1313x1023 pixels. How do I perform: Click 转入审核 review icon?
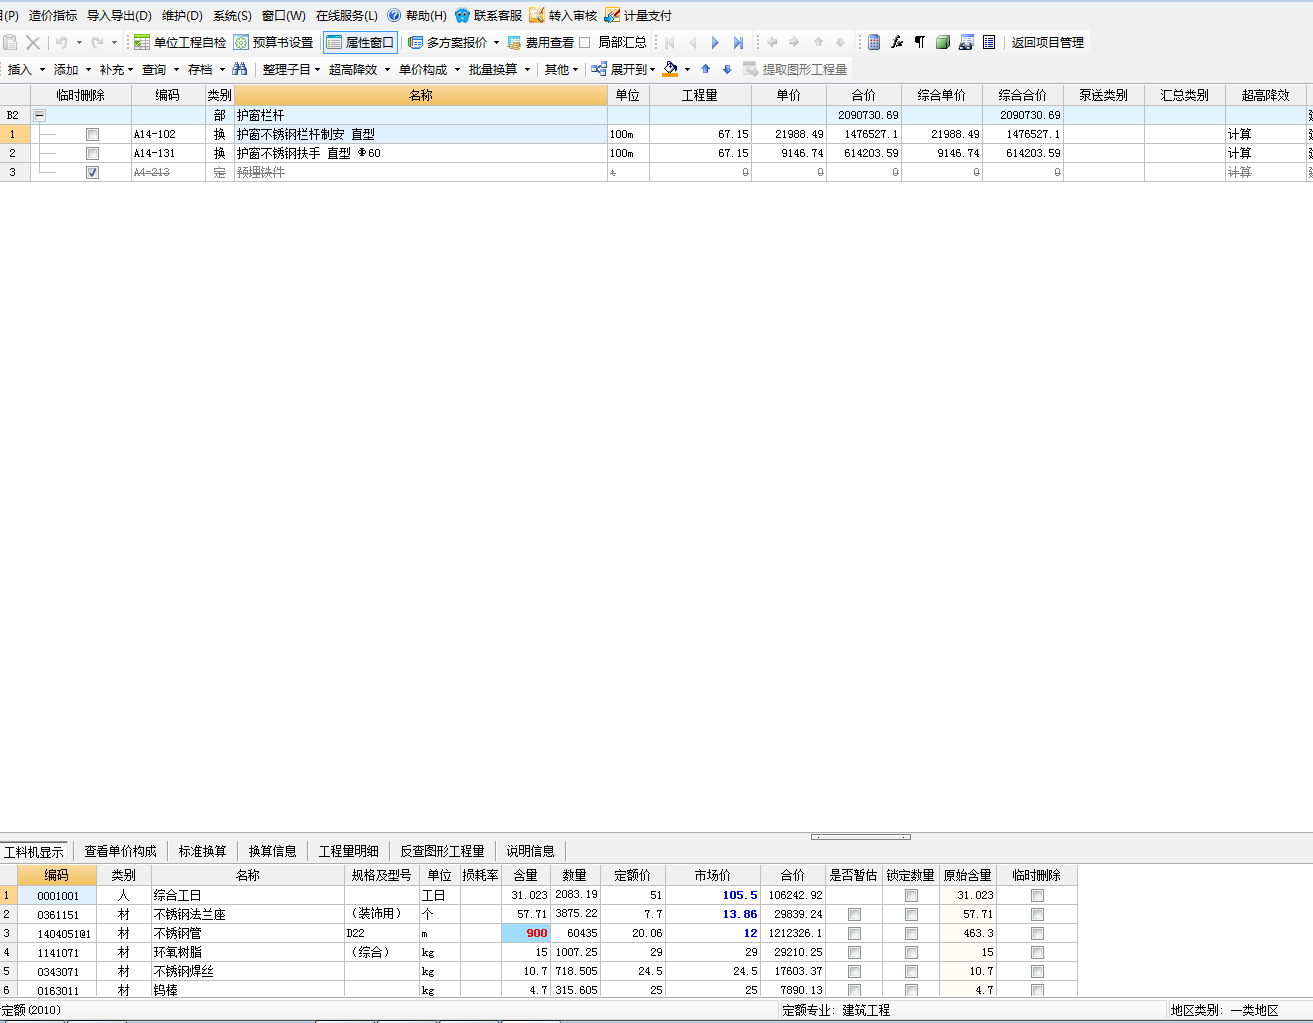(x=537, y=15)
